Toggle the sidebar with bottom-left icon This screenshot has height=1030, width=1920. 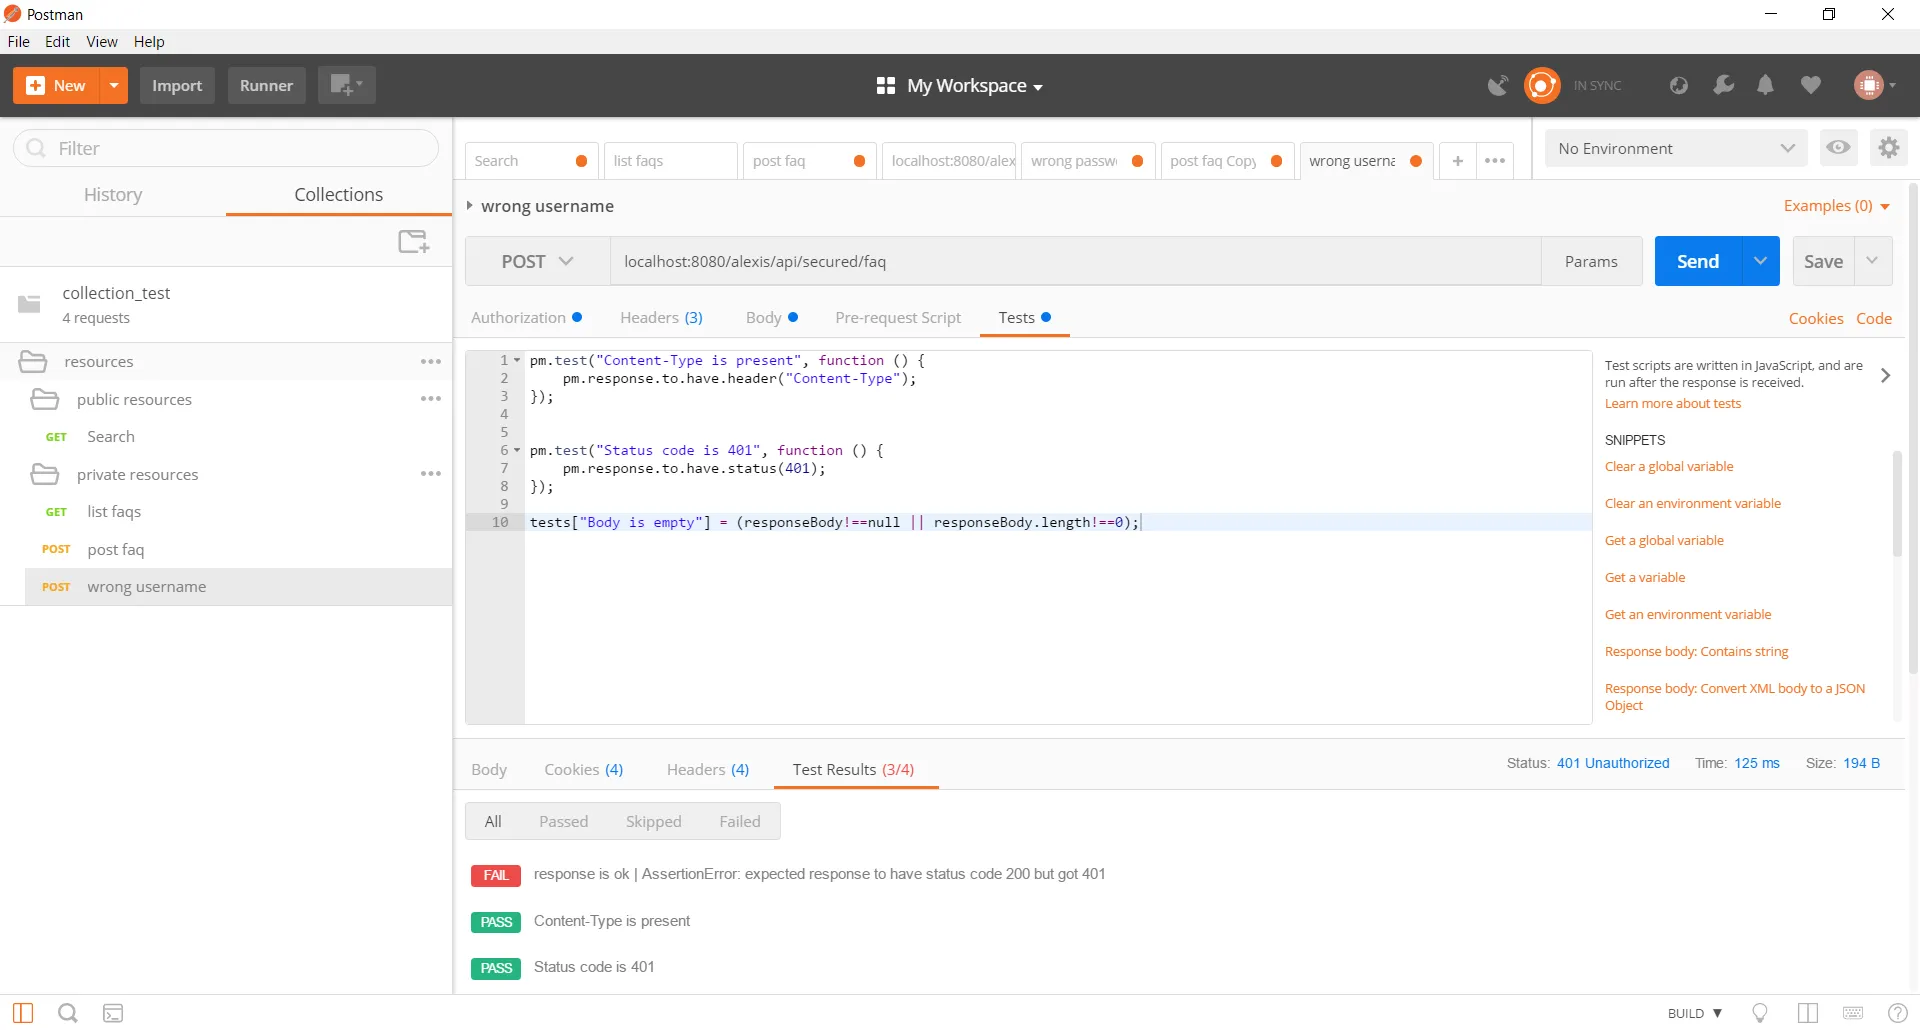23,1013
